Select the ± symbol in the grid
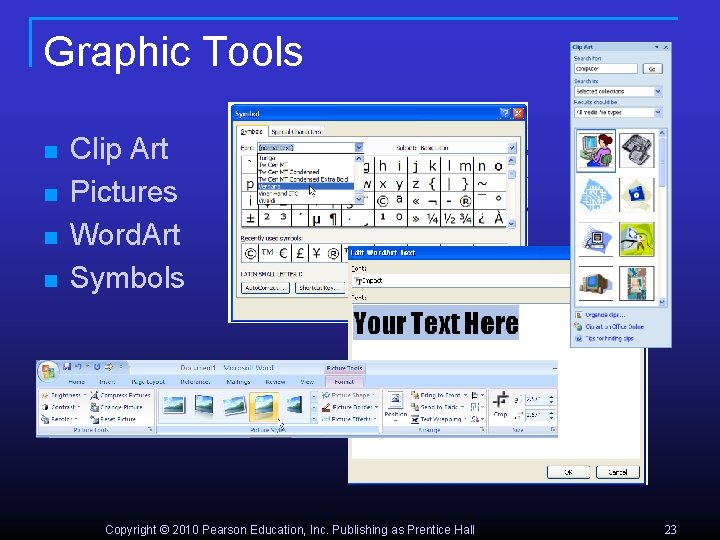The image size is (720, 540). (x=250, y=219)
